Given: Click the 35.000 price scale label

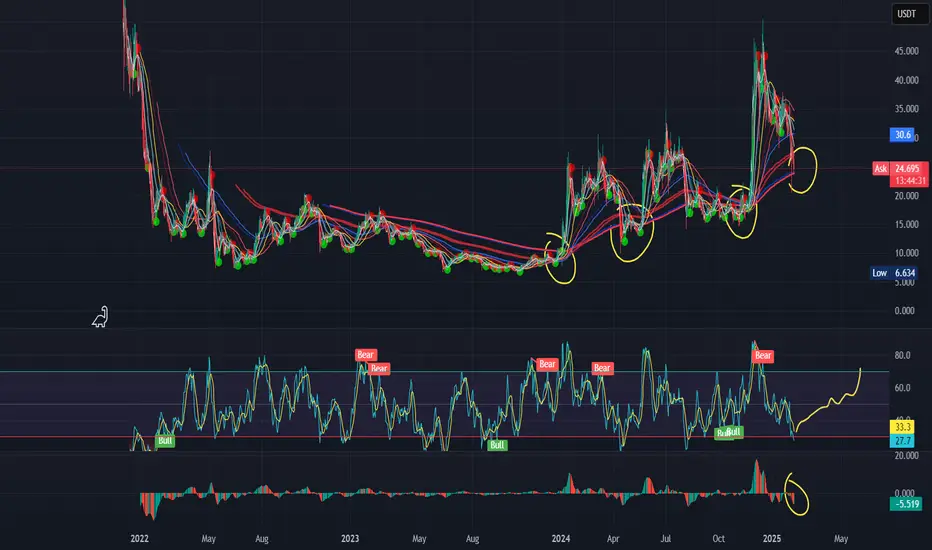Looking at the screenshot, I should click(x=906, y=109).
